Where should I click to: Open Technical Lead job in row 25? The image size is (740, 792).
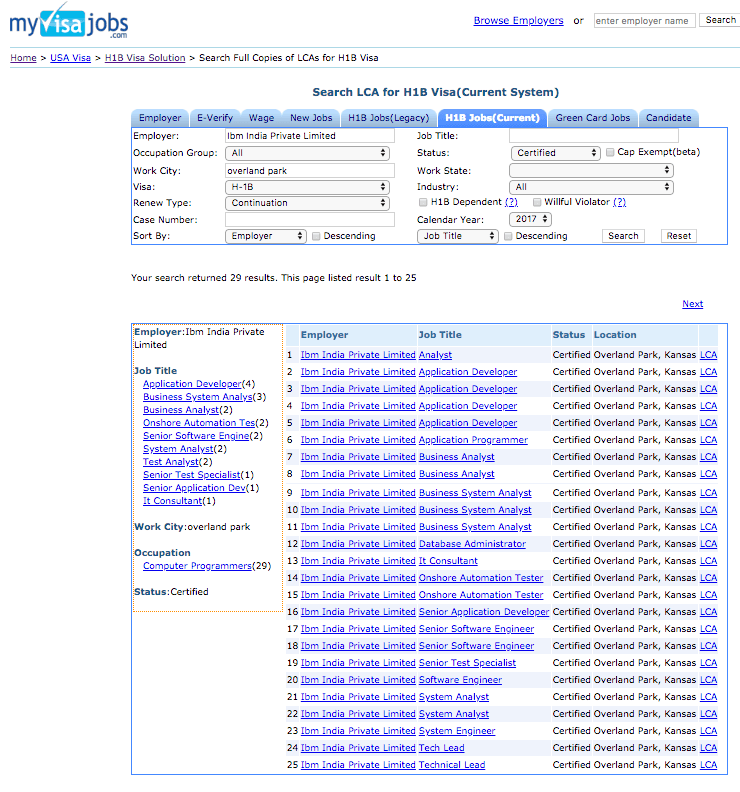coord(452,765)
